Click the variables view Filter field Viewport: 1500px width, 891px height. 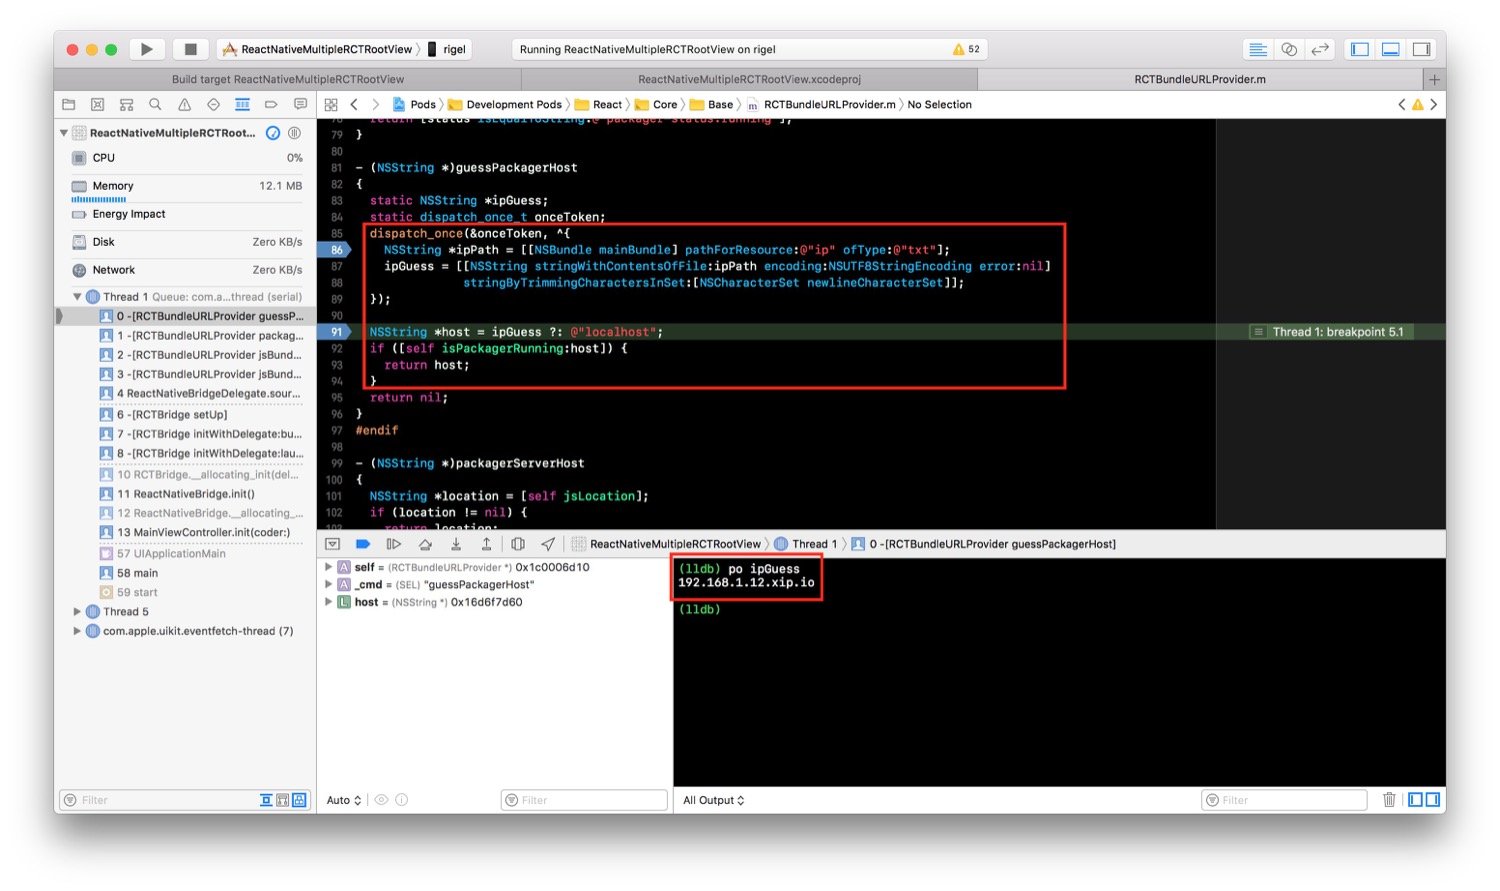click(584, 800)
